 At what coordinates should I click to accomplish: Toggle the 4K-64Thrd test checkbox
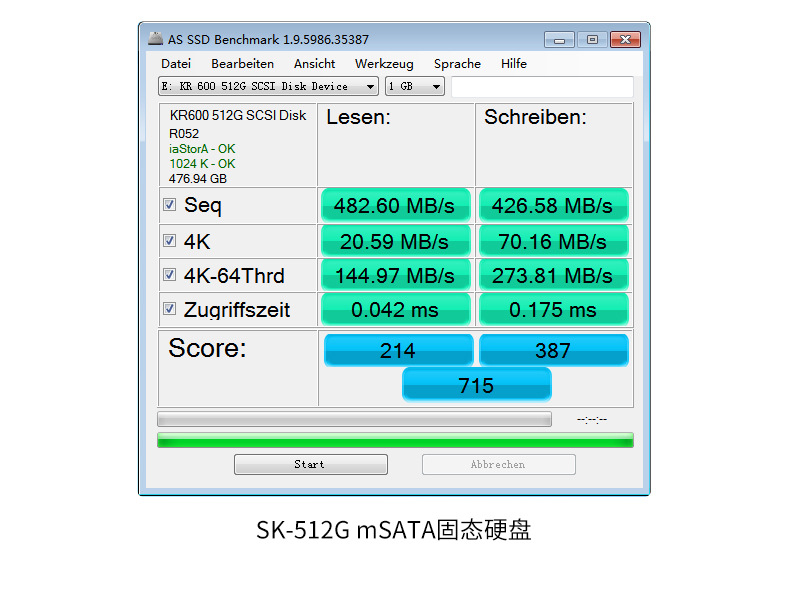tap(170, 275)
